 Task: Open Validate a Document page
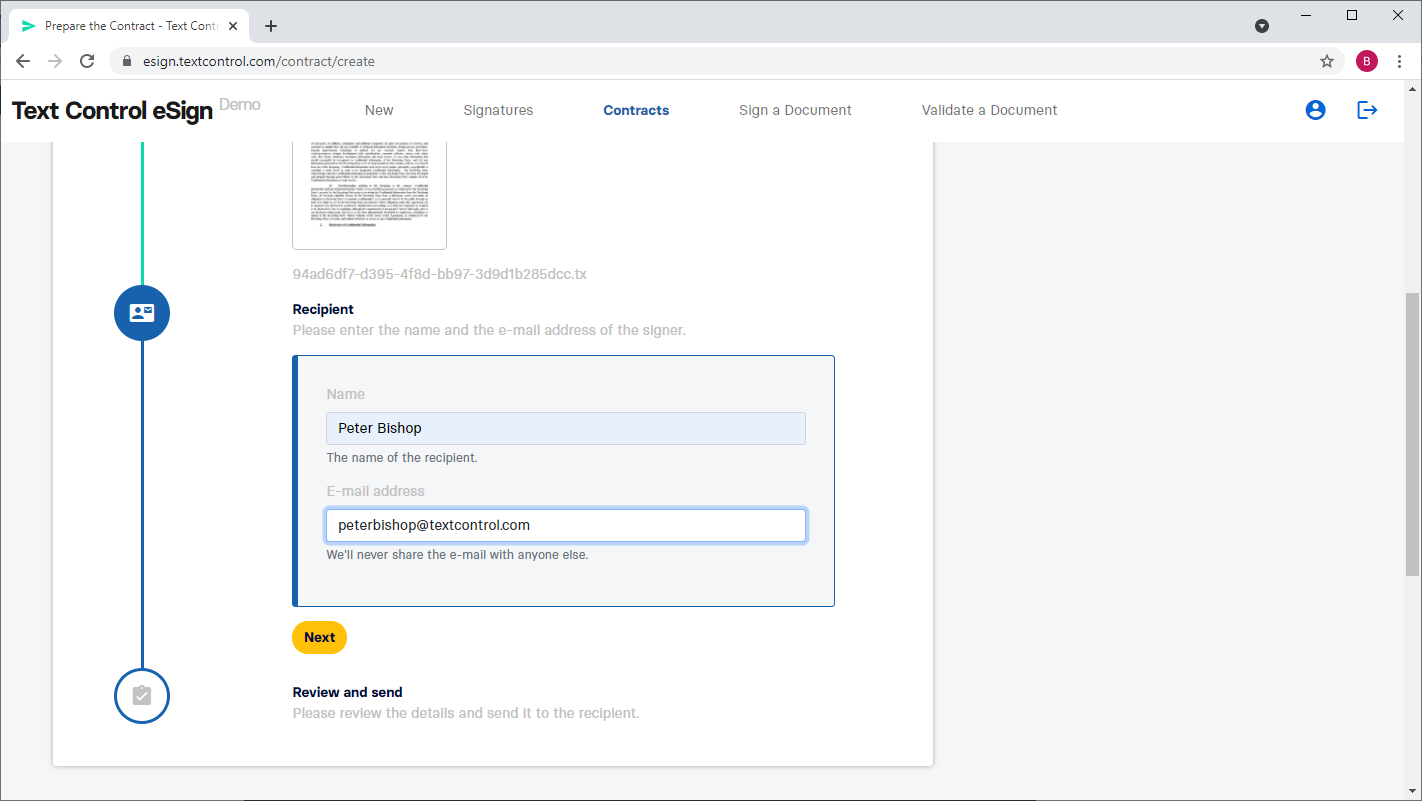point(989,110)
